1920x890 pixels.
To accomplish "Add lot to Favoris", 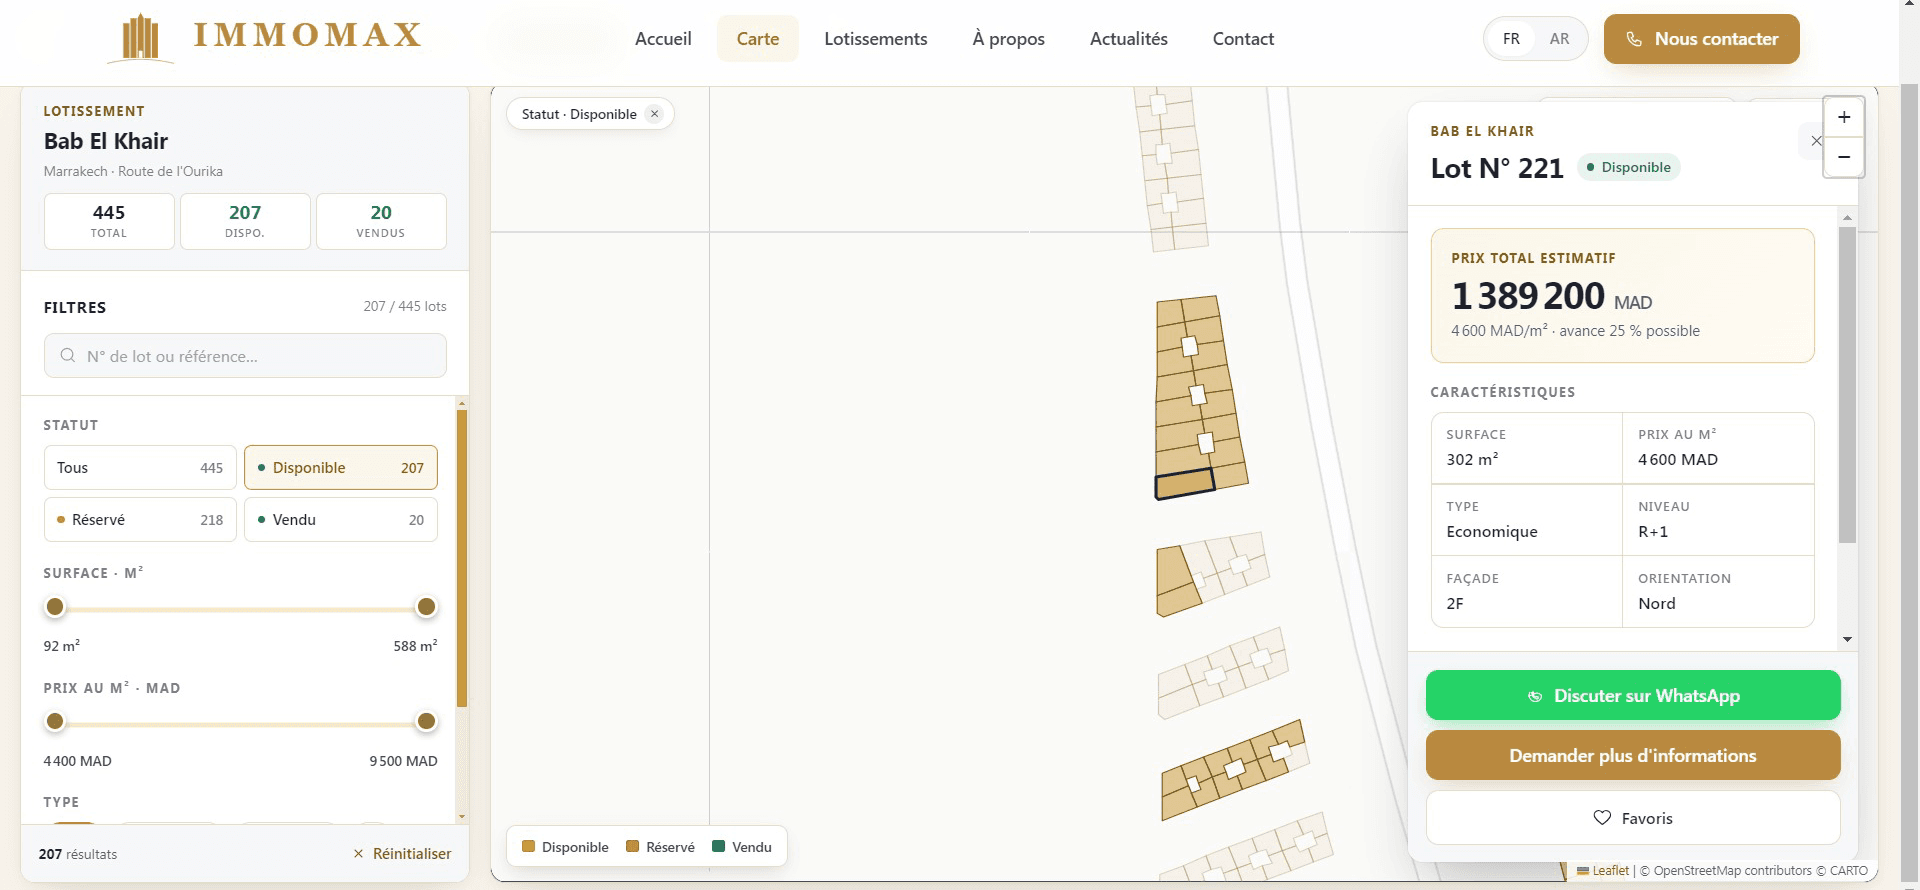I will point(1633,818).
